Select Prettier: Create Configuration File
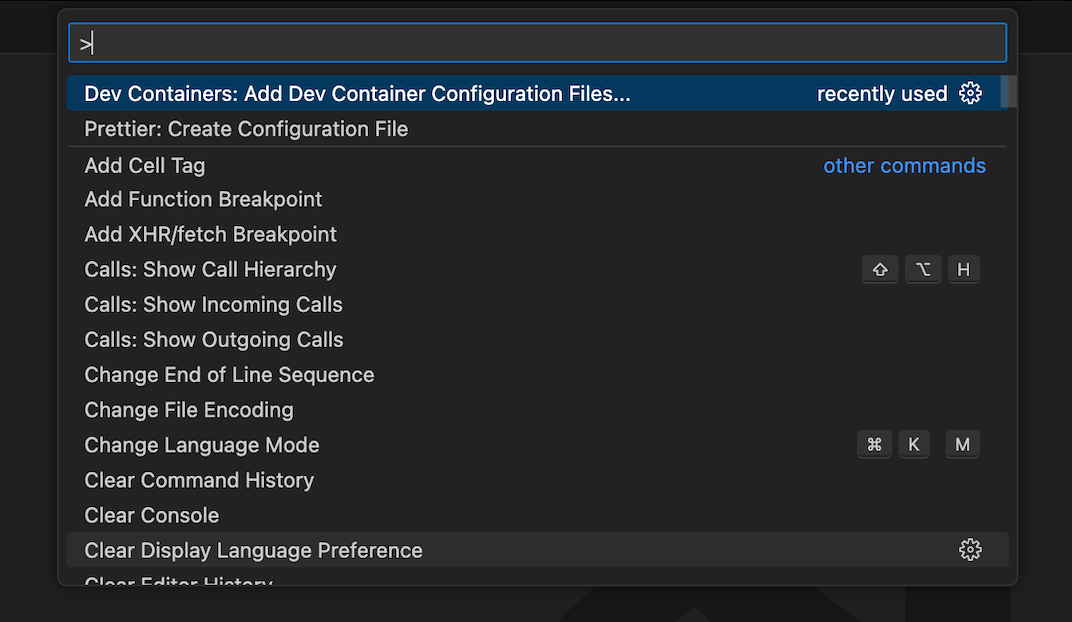 pos(537,129)
